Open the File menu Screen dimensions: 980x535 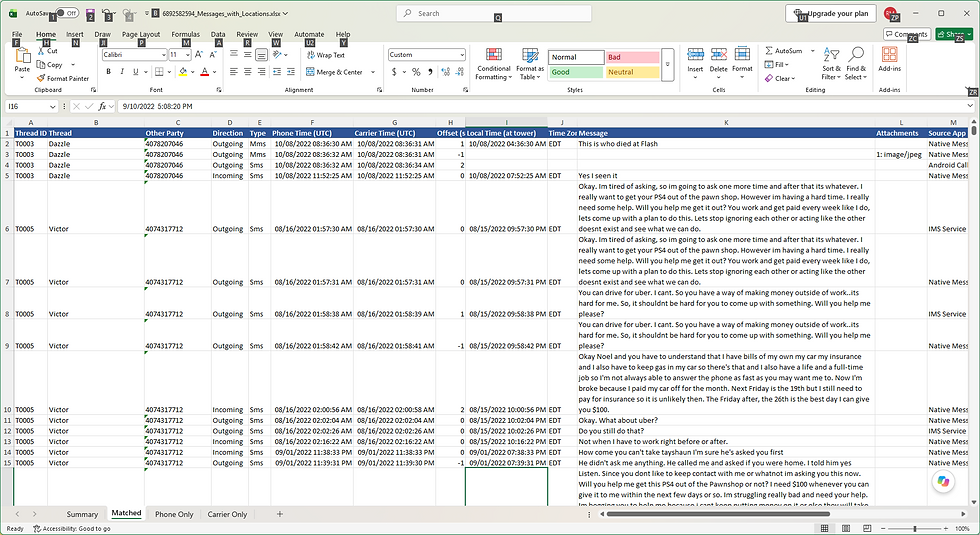point(17,34)
